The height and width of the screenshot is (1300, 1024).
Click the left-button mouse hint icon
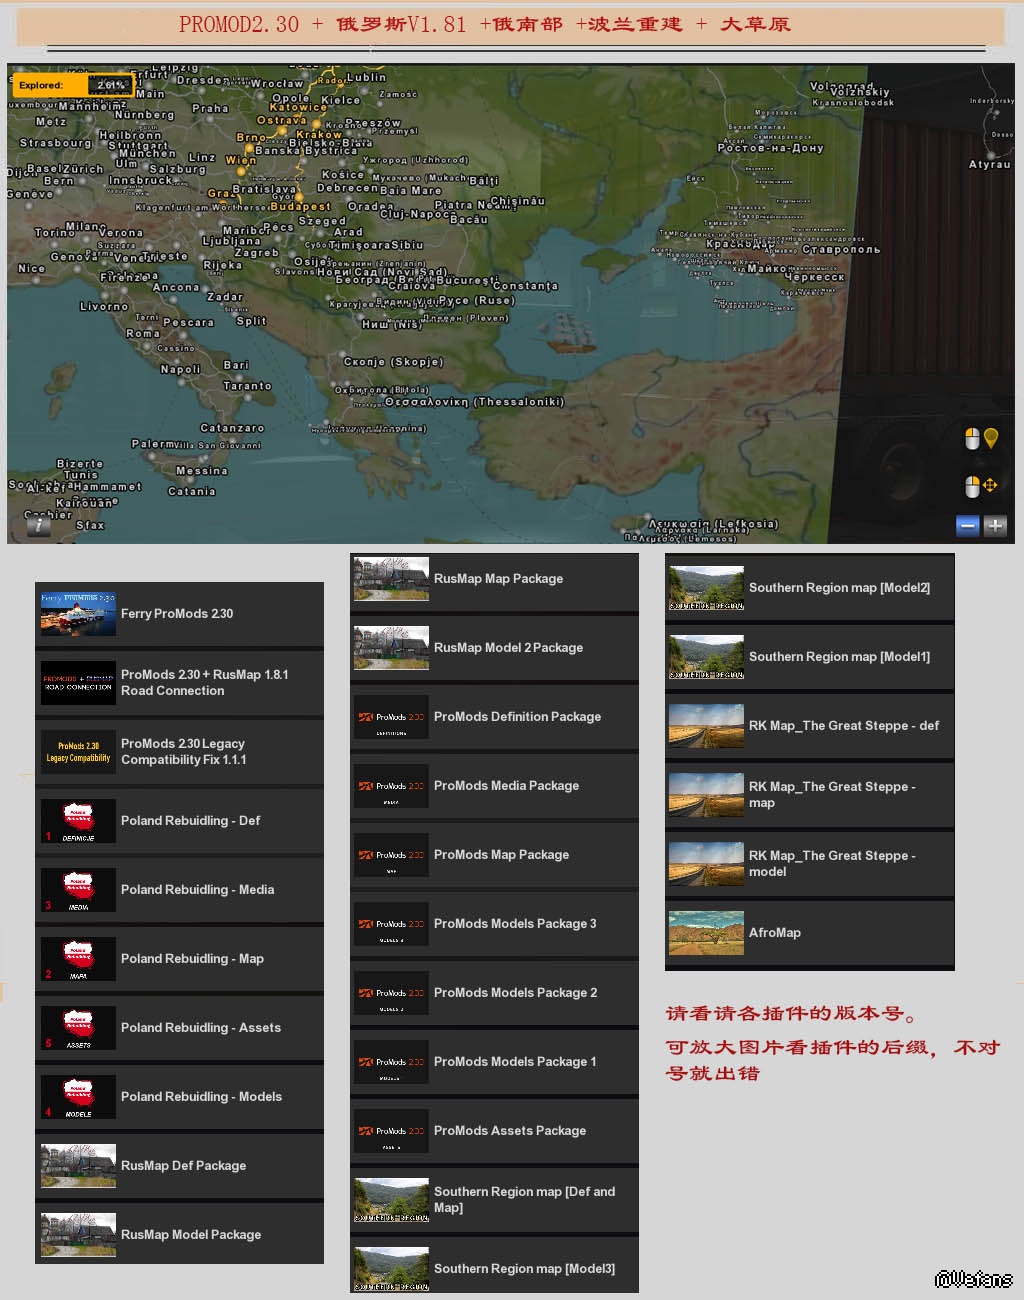tap(971, 438)
